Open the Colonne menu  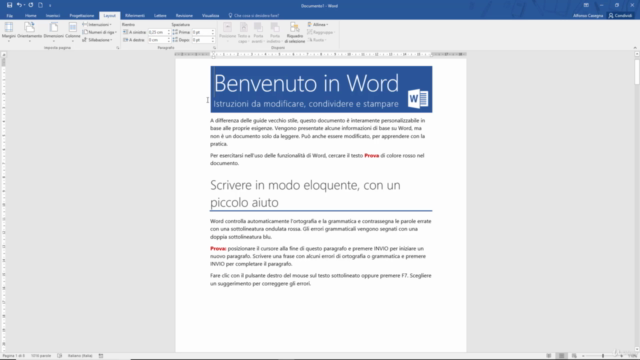pos(73,32)
